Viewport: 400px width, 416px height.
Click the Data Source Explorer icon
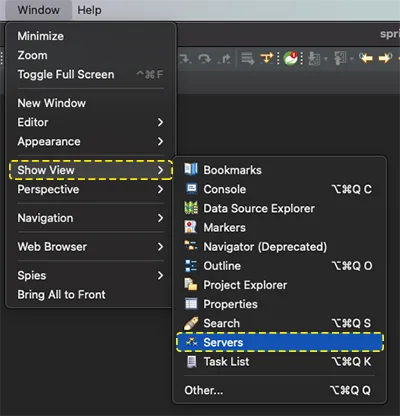191,208
